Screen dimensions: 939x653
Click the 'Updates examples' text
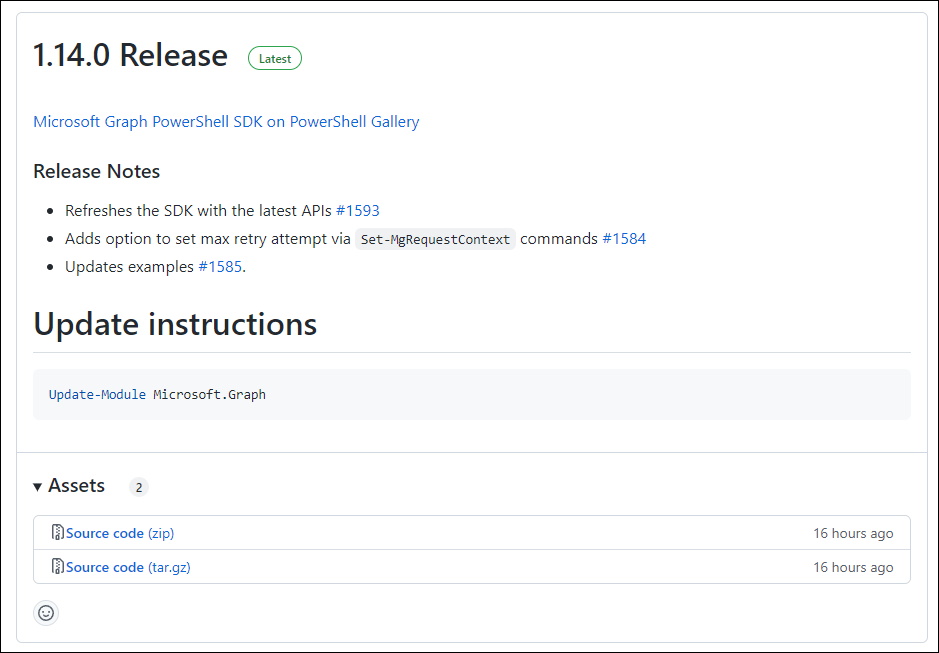(x=129, y=267)
